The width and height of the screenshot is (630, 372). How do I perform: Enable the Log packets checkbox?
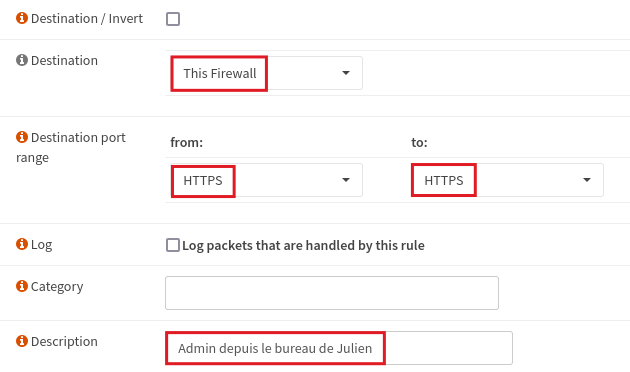[x=173, y=245]
